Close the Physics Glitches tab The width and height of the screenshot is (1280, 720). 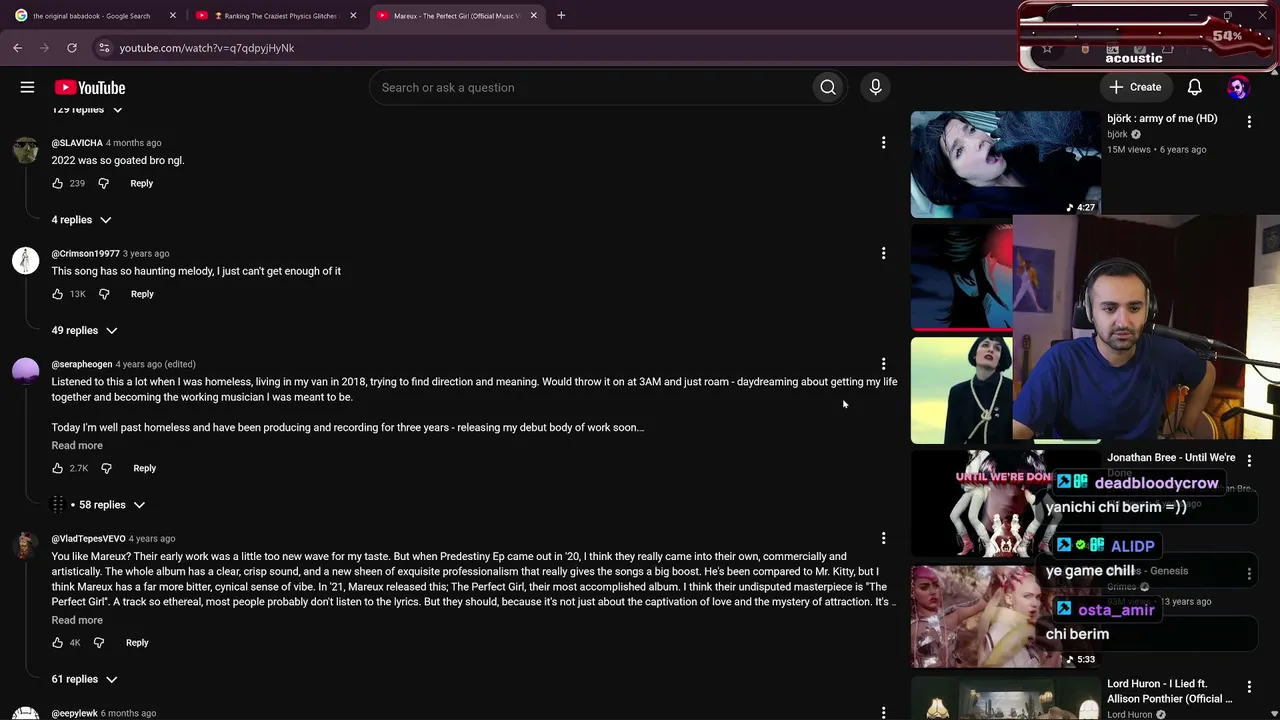pyautogui.click(x=353, y=15)
